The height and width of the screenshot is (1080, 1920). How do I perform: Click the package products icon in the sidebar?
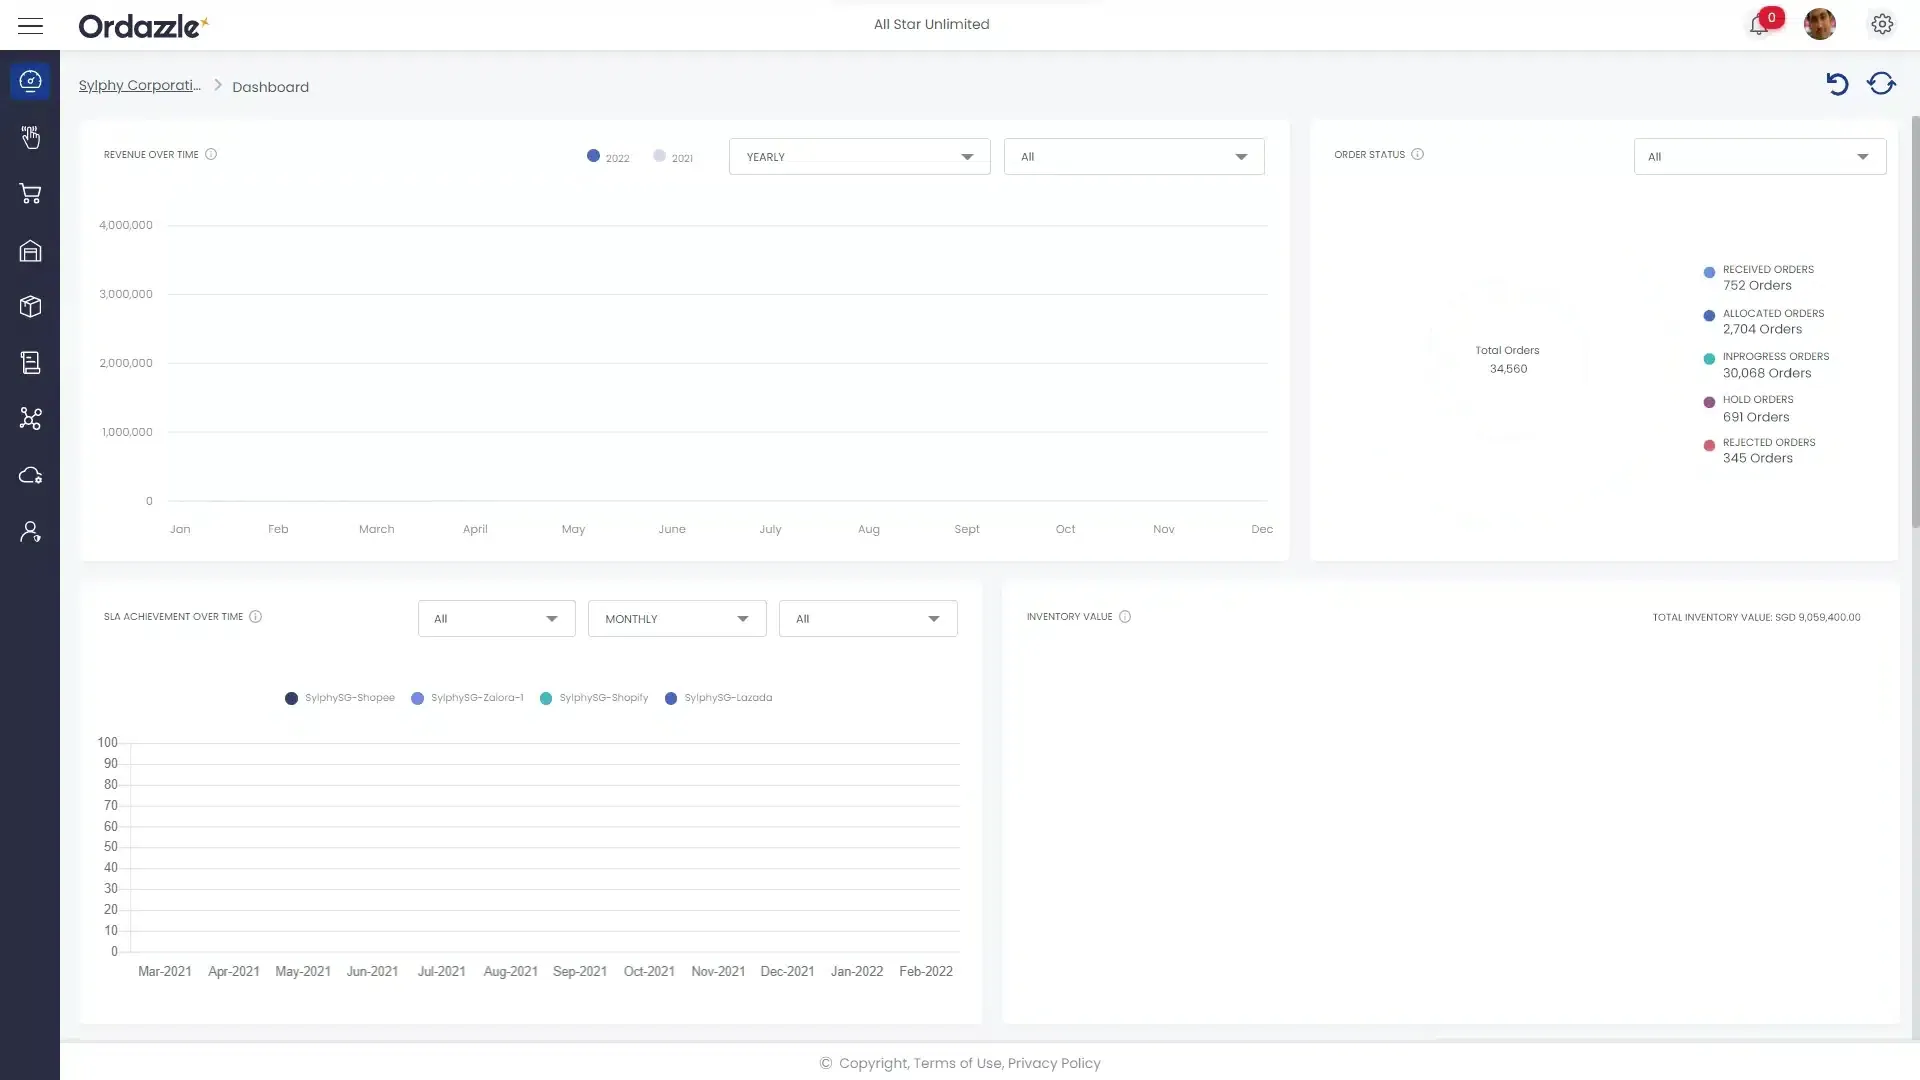click(x=30, y=306)
